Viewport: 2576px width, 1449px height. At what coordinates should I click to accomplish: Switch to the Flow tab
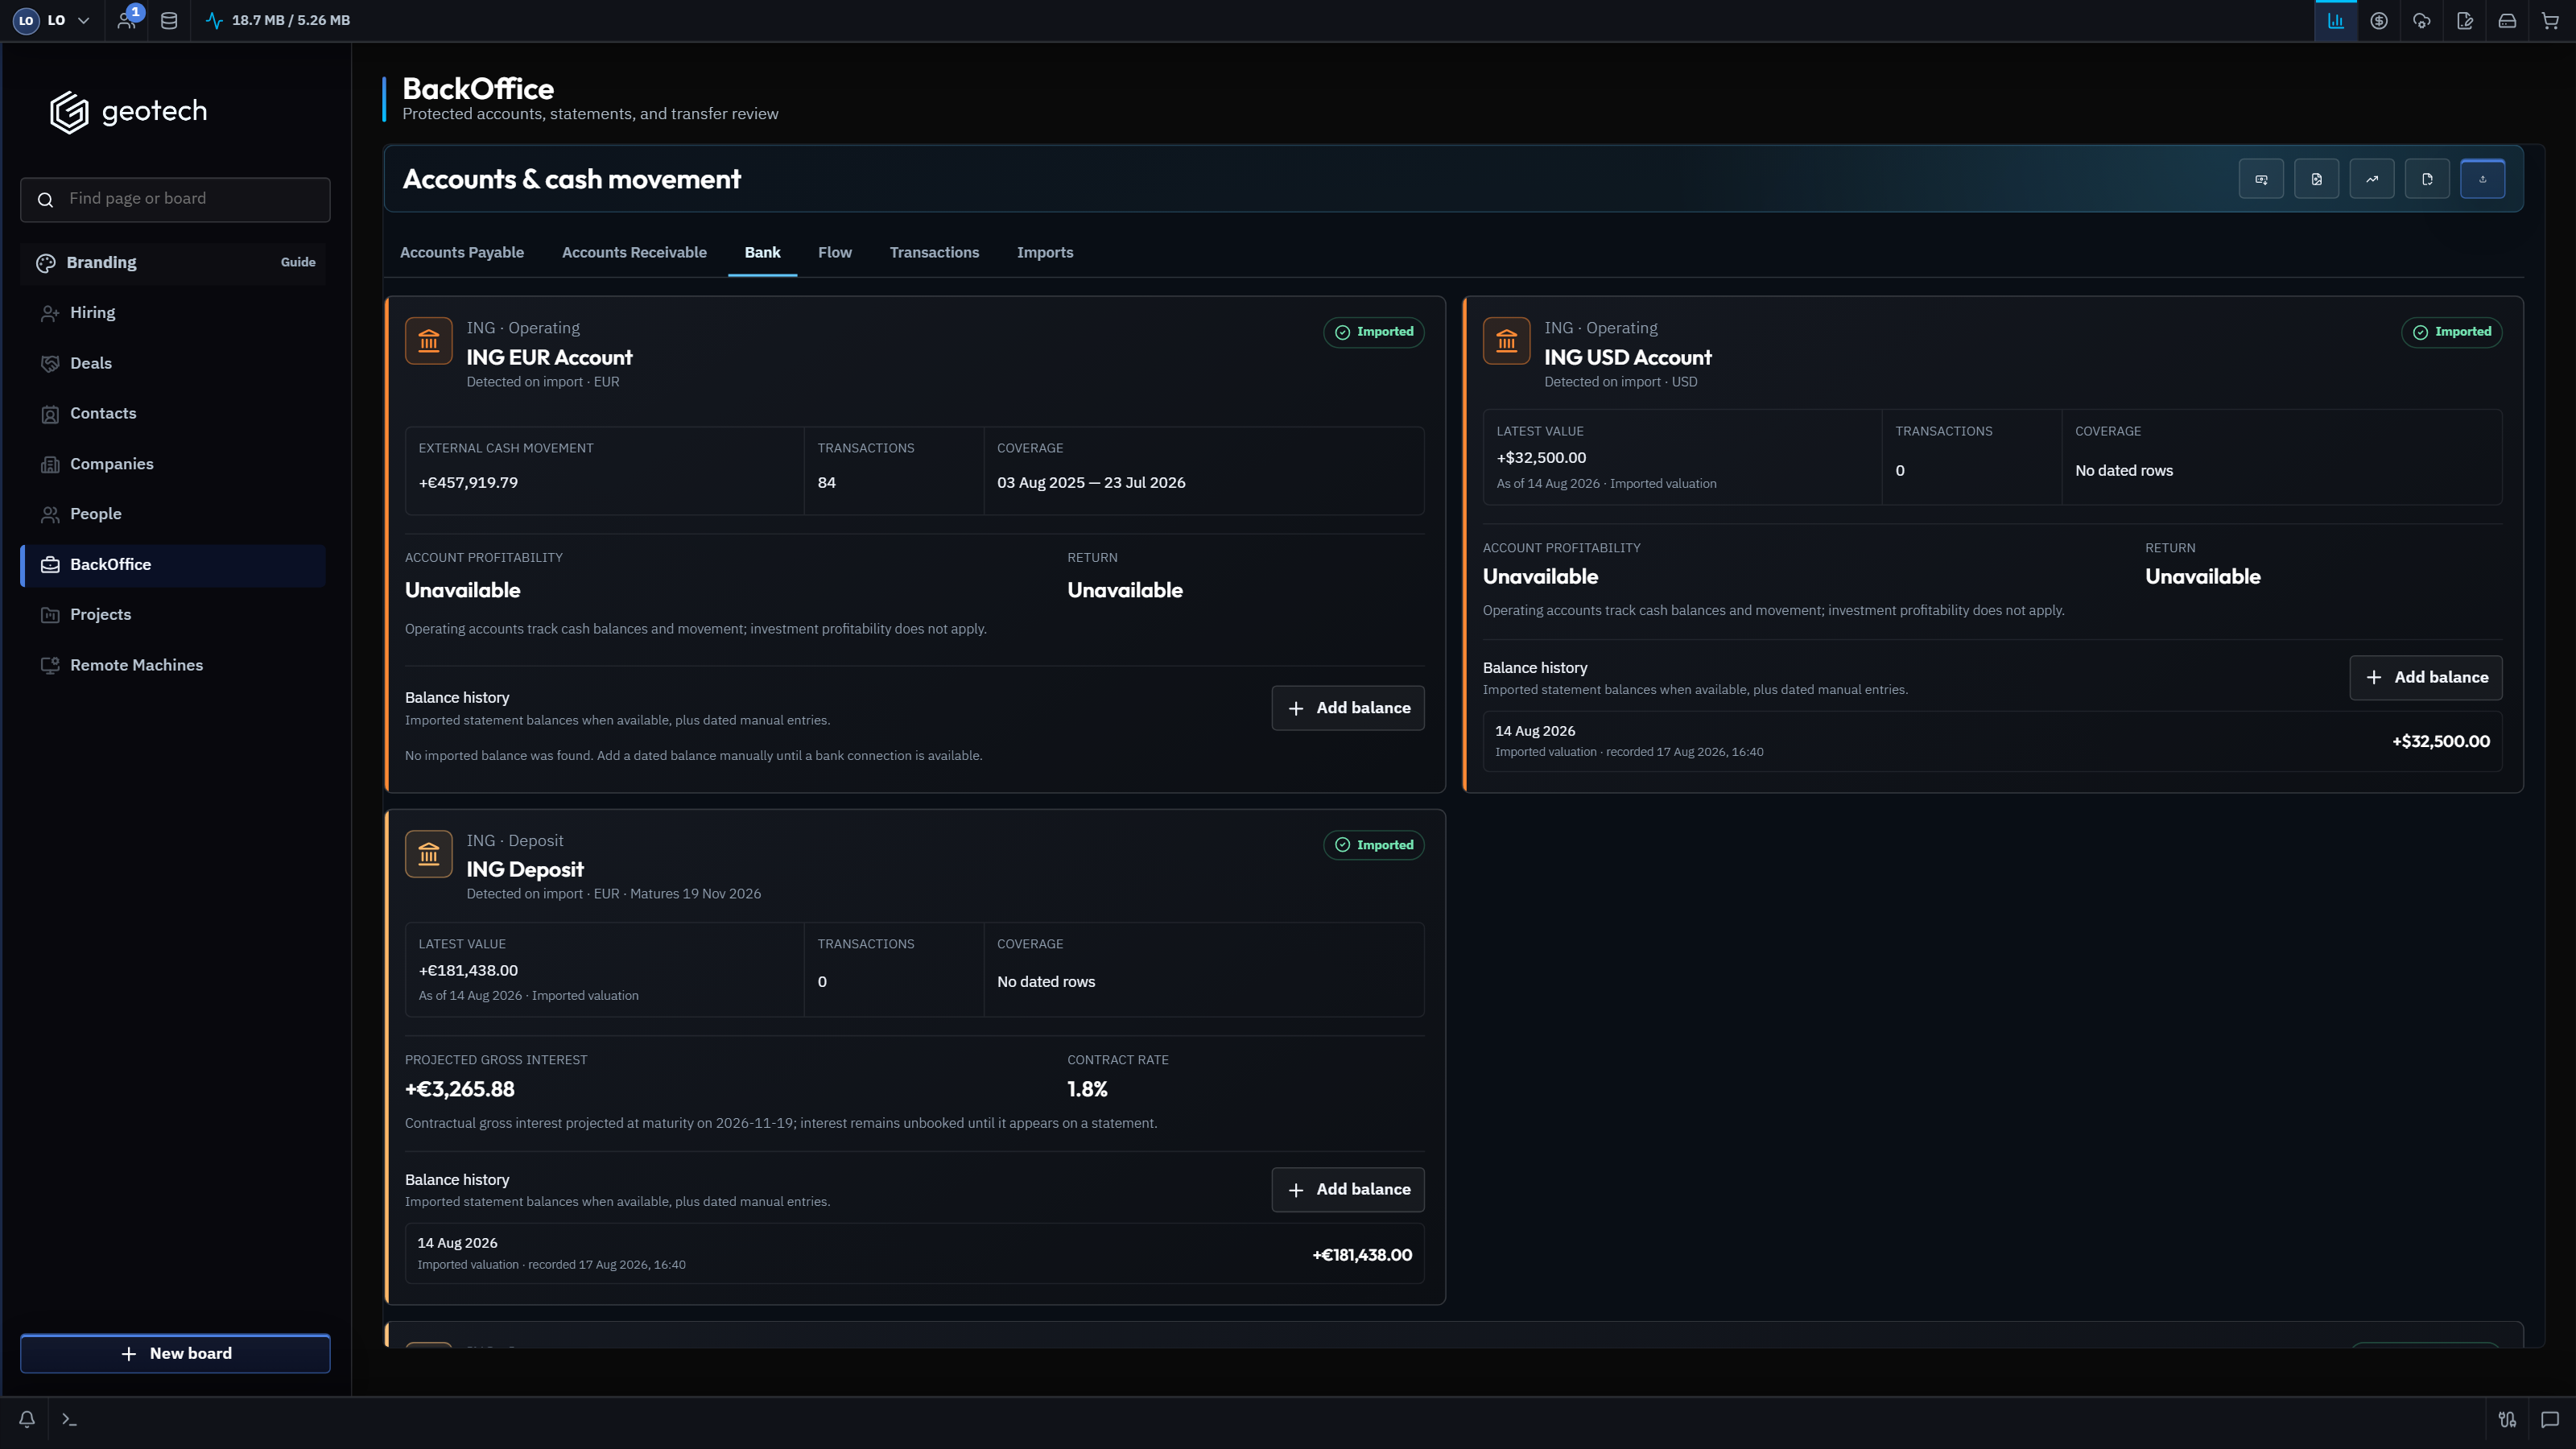pos(835,252)
